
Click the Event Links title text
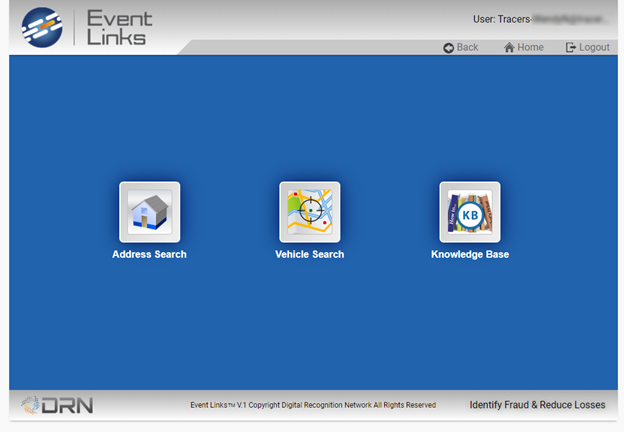[116, 27]
